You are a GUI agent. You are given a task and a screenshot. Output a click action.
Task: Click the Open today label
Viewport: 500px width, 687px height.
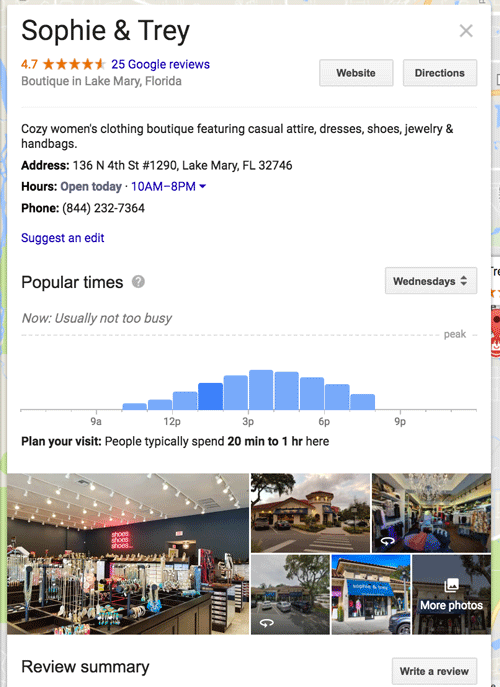tap(91, 187)
